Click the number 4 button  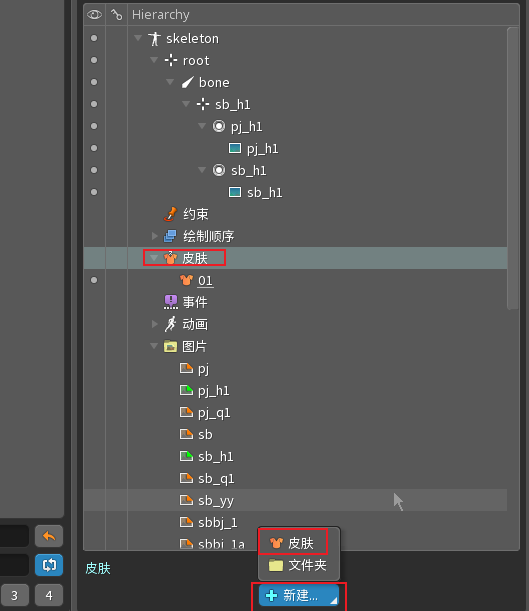point(49,595)
